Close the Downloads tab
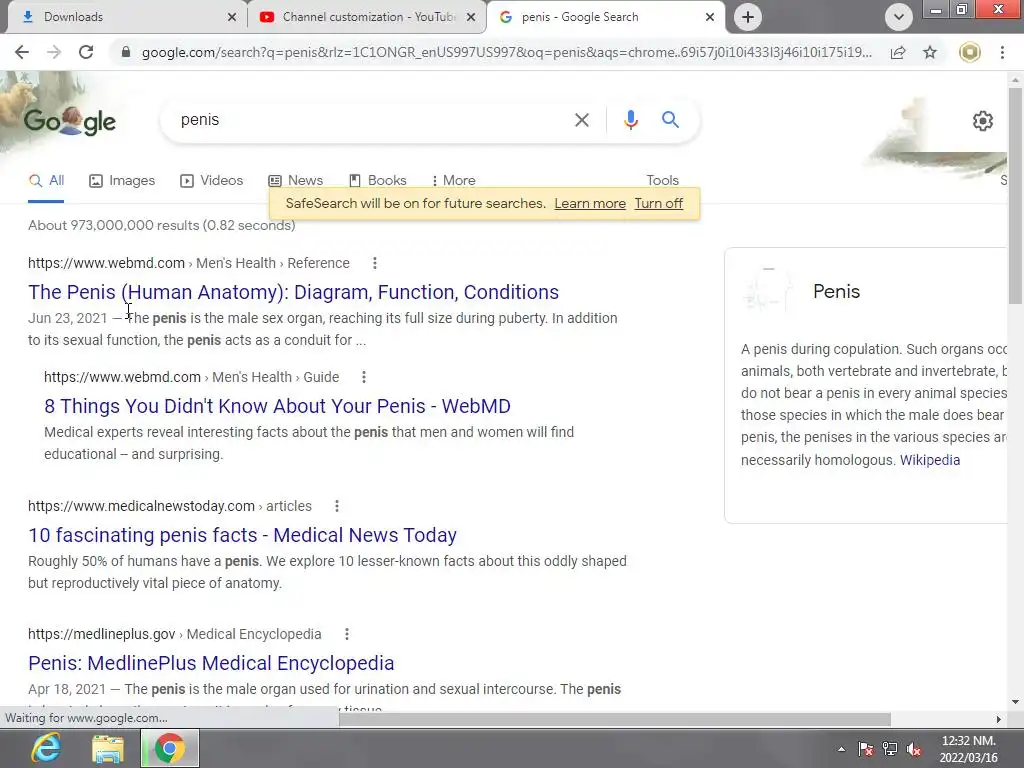Screen dimensions: 1024x768 [232, 17]
